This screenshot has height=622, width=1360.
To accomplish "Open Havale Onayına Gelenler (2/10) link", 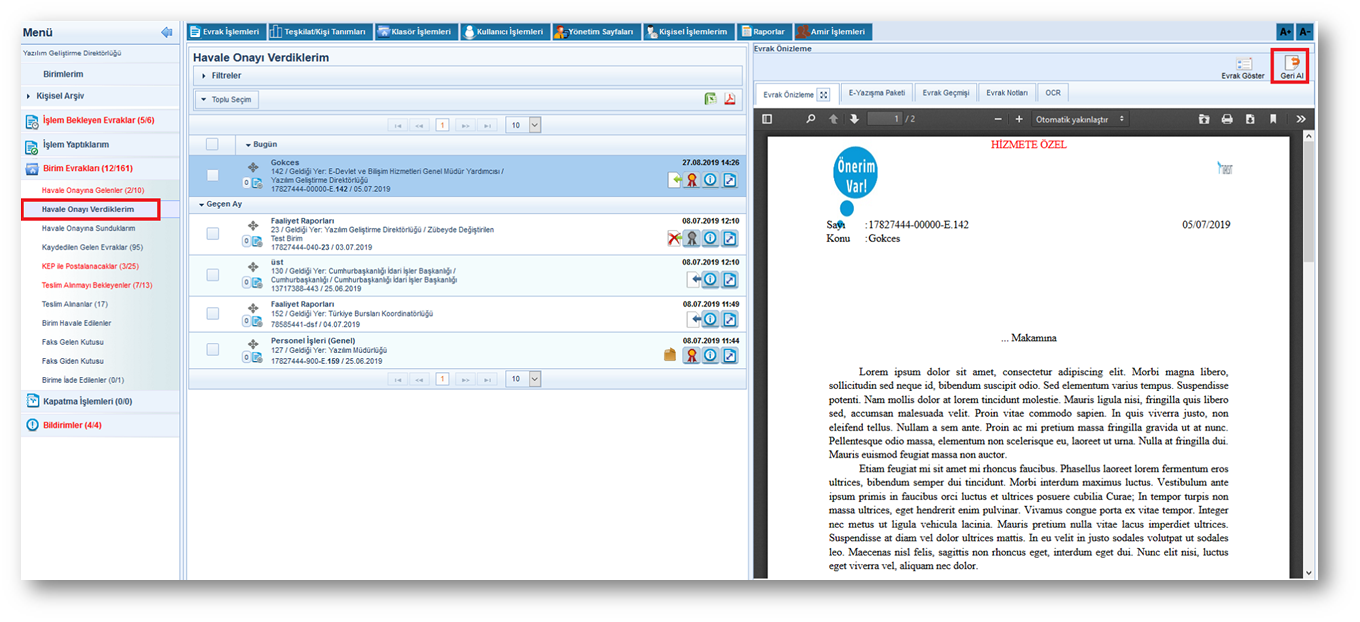I will click(x=92, y=190).
